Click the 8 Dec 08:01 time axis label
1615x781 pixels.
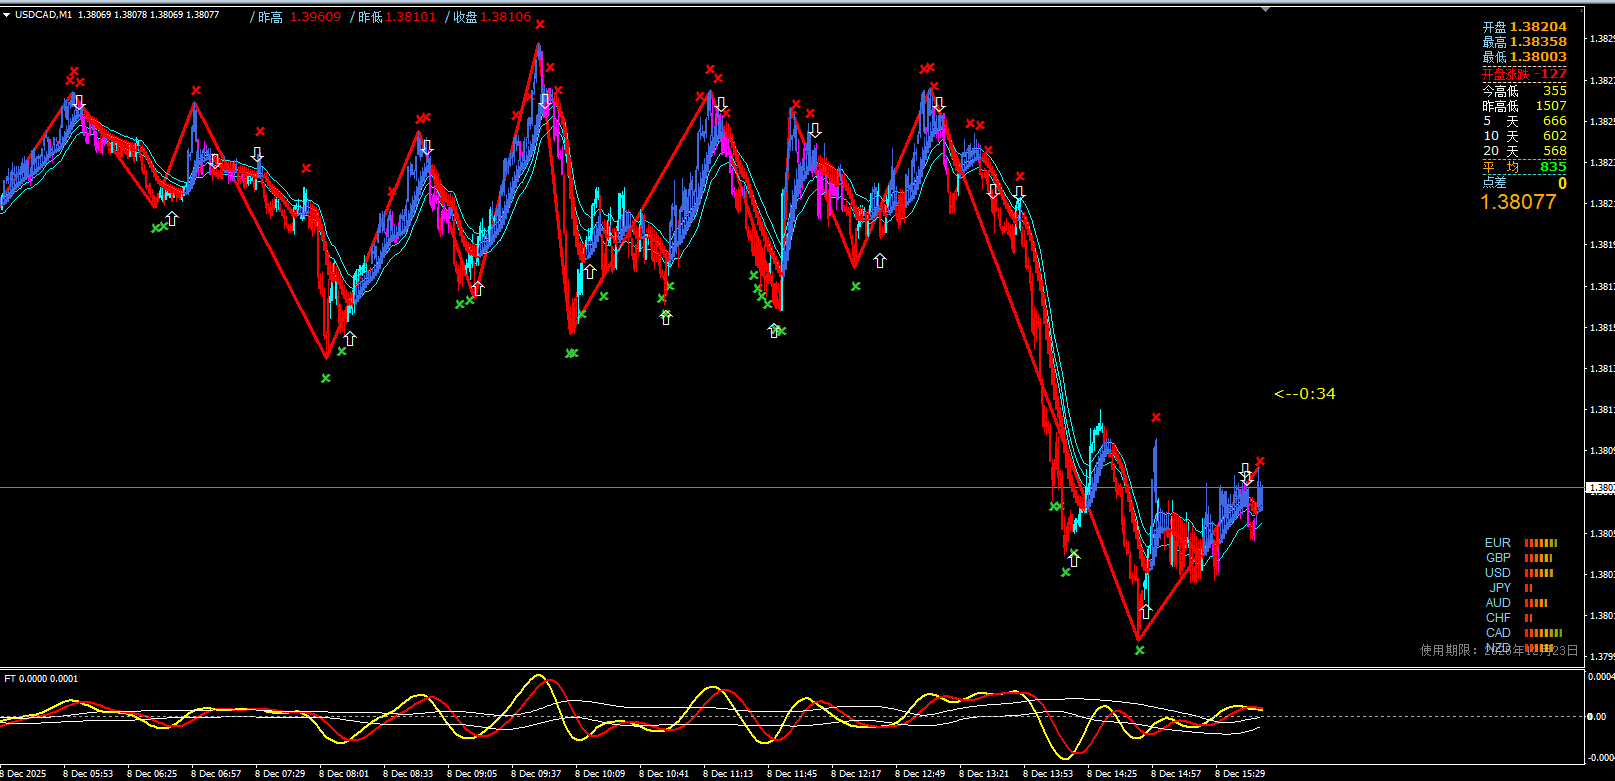coord(344,773)
